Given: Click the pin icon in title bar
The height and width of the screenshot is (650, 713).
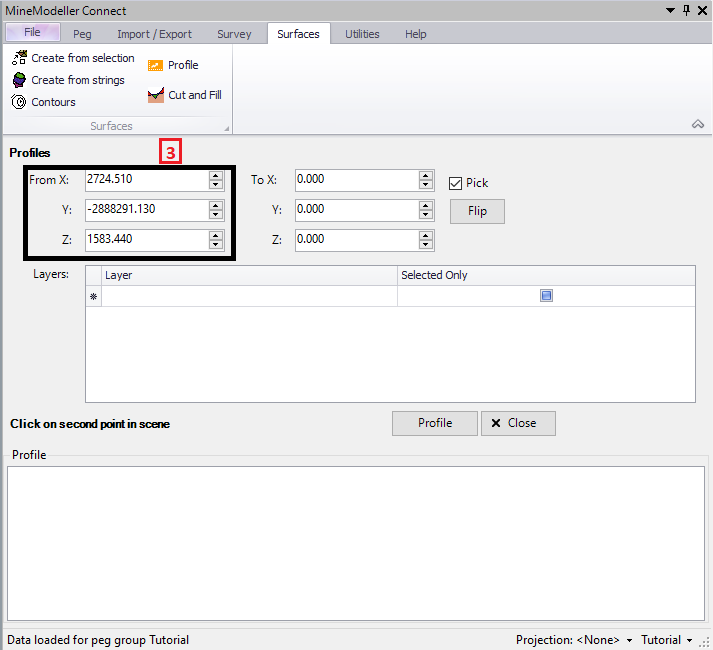Looking at the screenshot, I should point(686,10).
